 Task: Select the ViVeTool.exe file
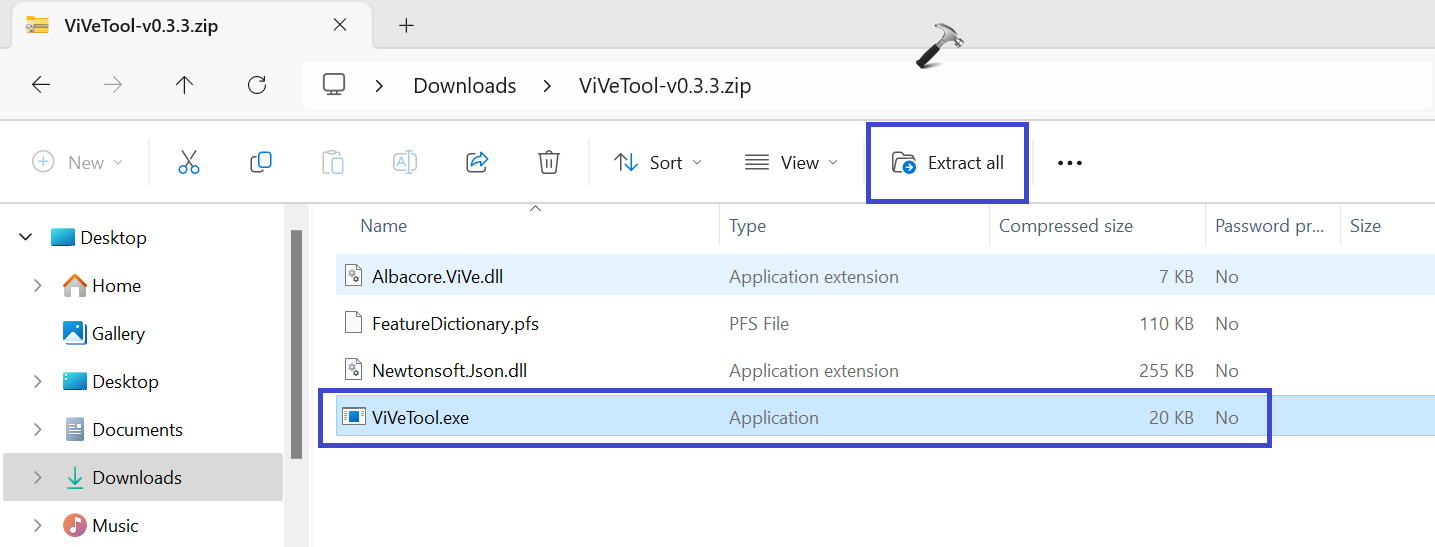420,418
